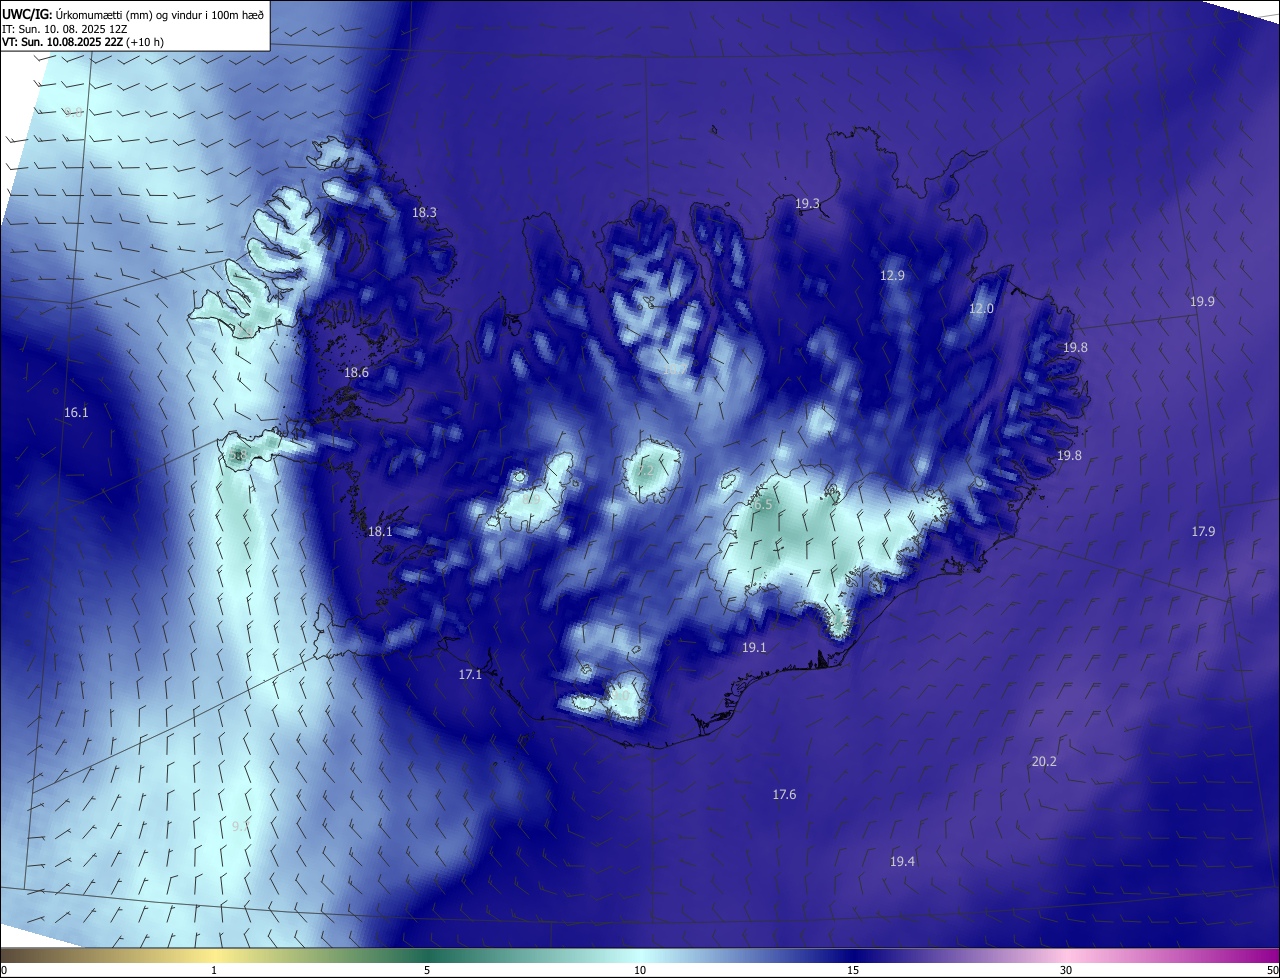Click the 18.6 value on the map

pyautogui.click(x=356, y=373)
